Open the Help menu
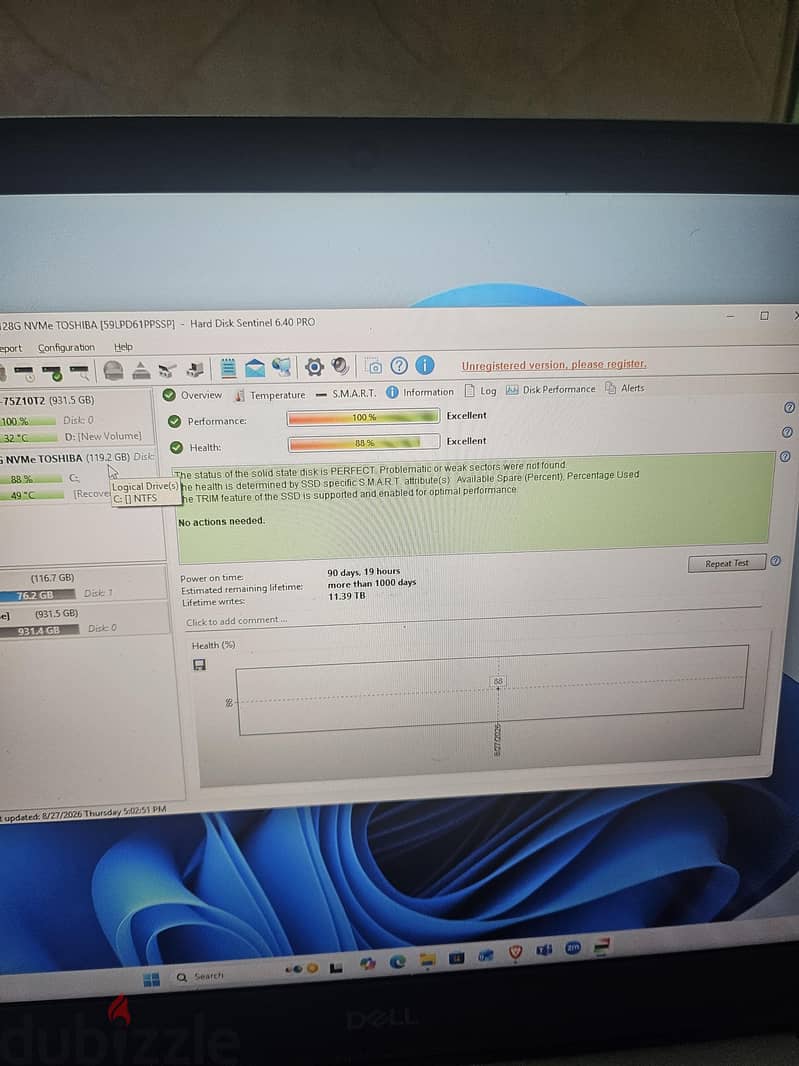 (x=123, y=347)
